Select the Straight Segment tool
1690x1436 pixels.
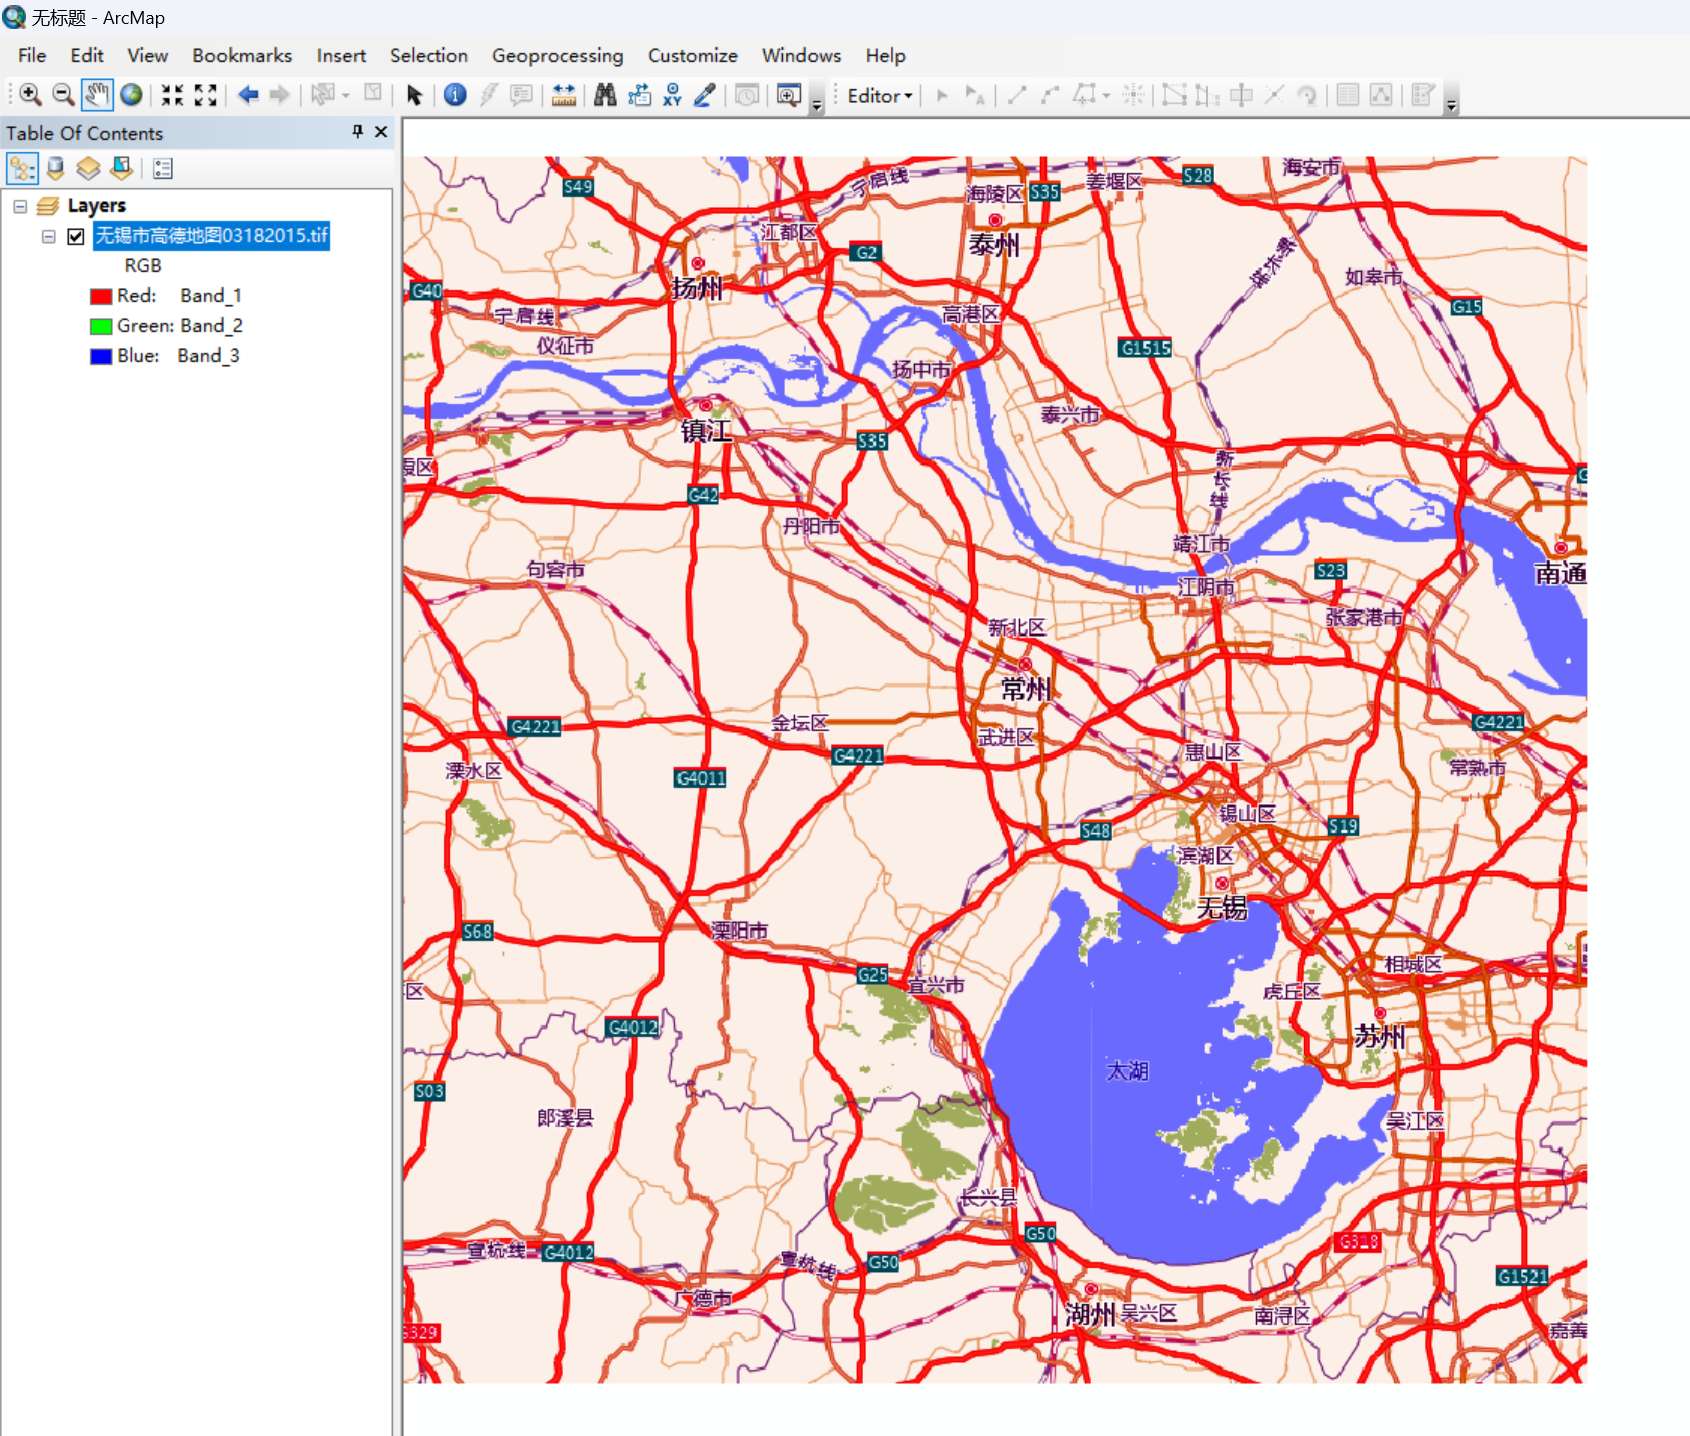click(1017, 95)
